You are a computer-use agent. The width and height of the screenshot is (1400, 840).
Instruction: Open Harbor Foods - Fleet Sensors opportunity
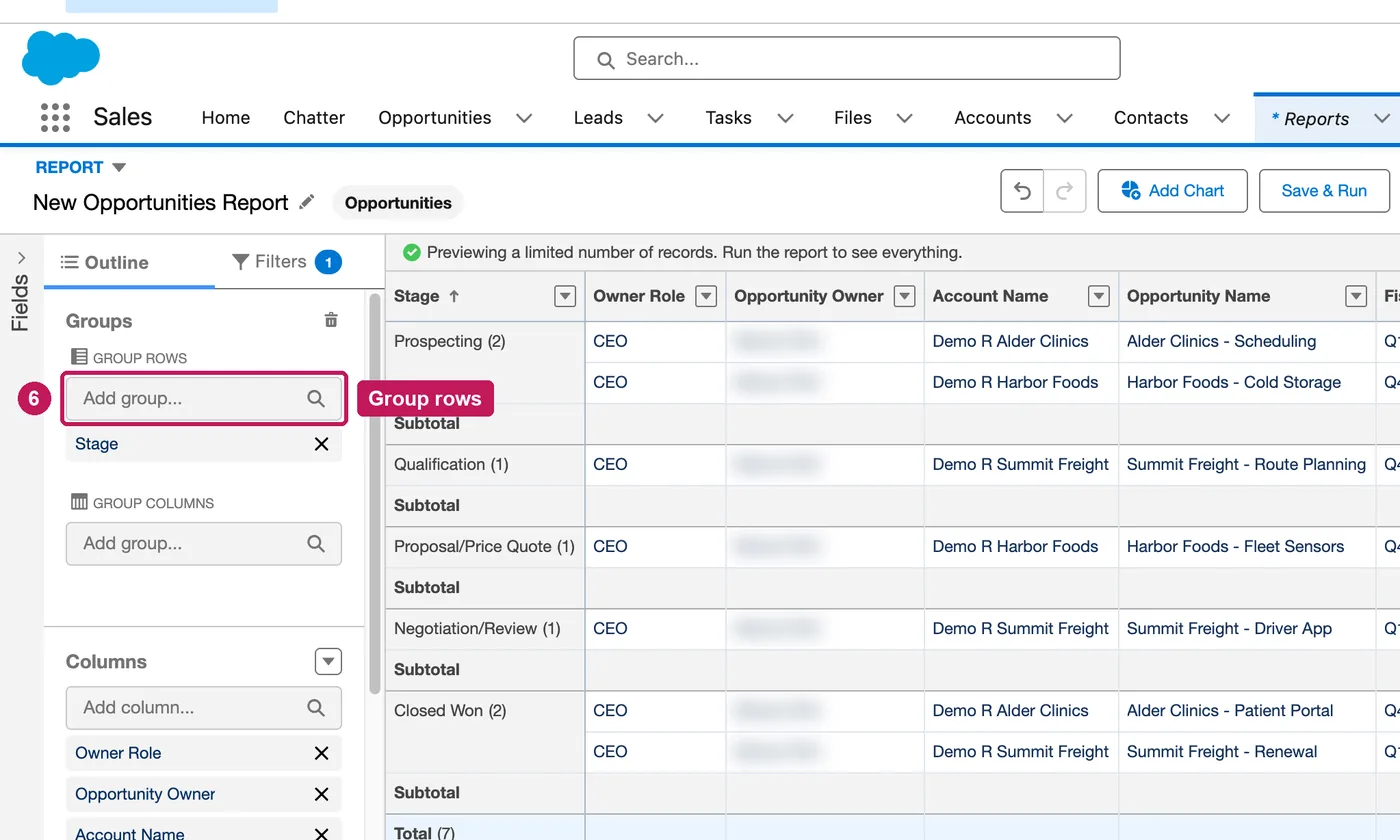coord(1235,546)
